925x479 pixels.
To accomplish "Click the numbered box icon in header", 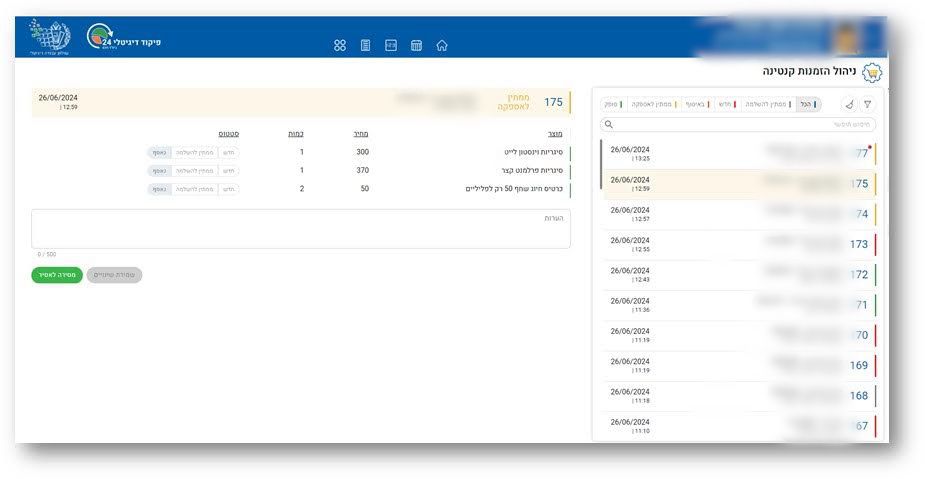I will click(391, 45).
